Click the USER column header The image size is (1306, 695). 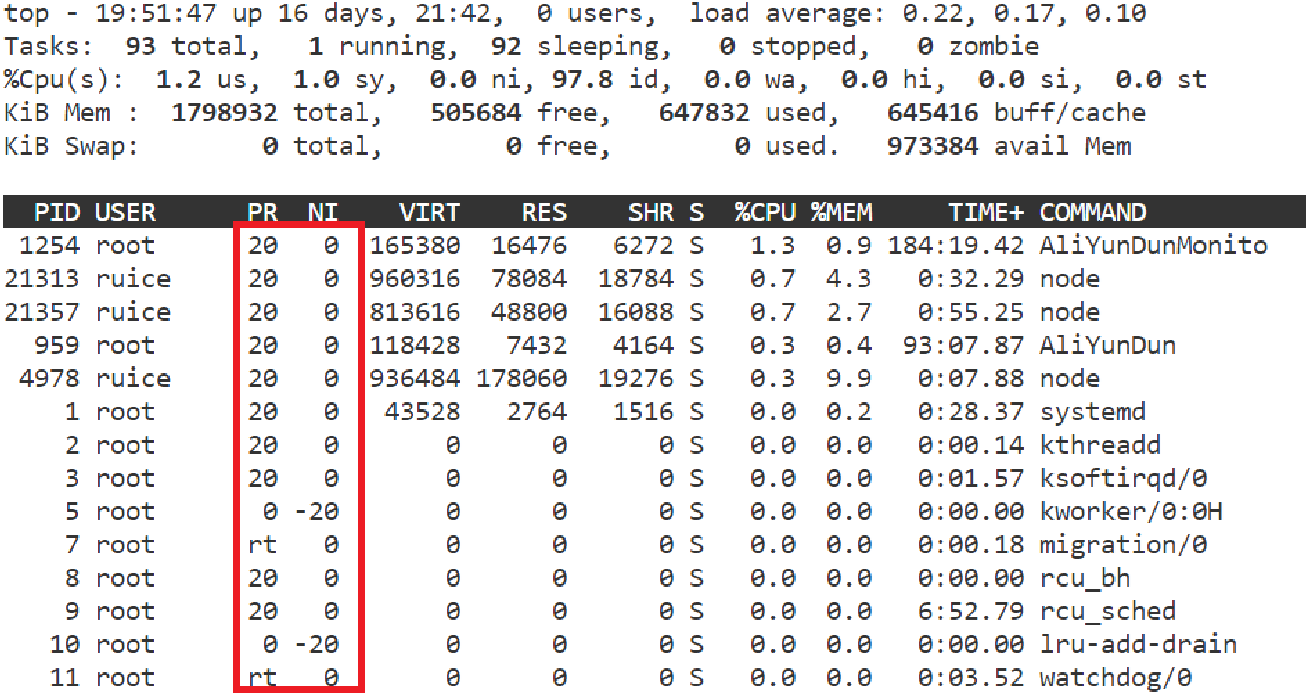(126, 213)
